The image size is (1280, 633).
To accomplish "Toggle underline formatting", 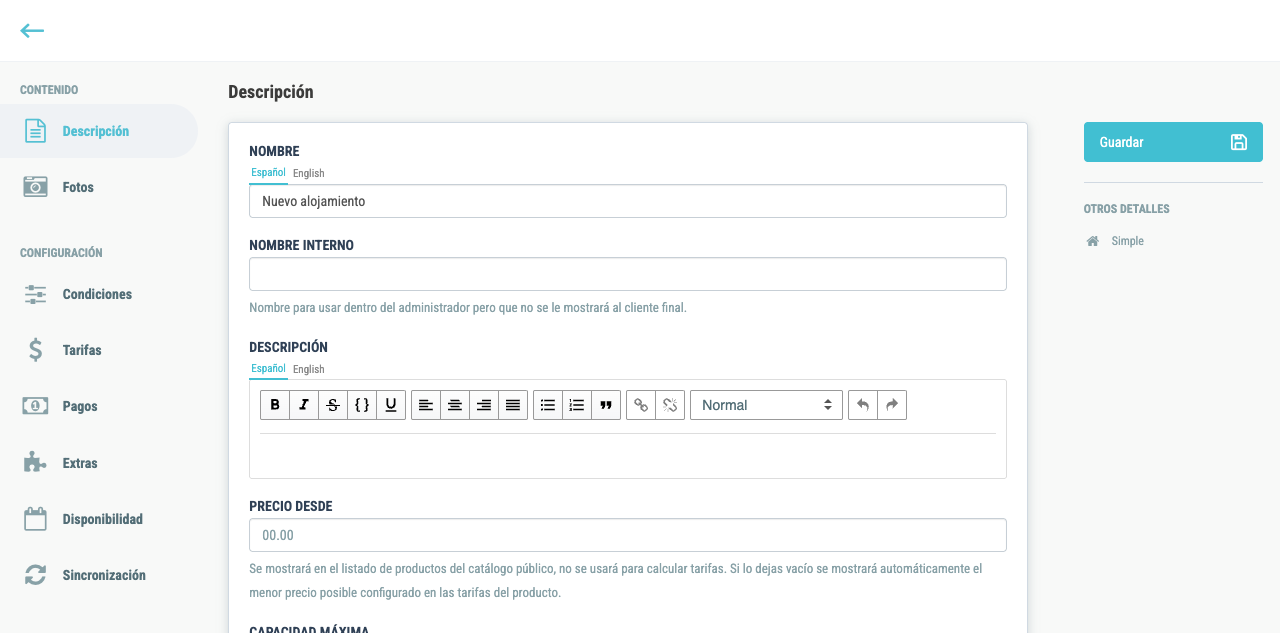I will coord(391,405).
